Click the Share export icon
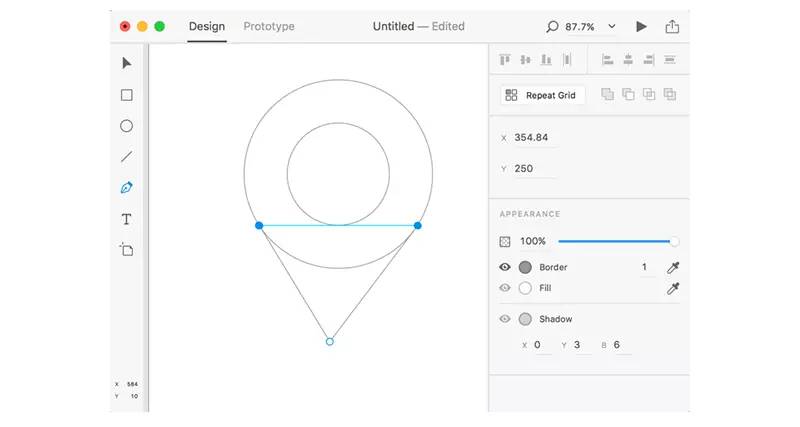The image size is (800, 427). (x=672, y=27)
